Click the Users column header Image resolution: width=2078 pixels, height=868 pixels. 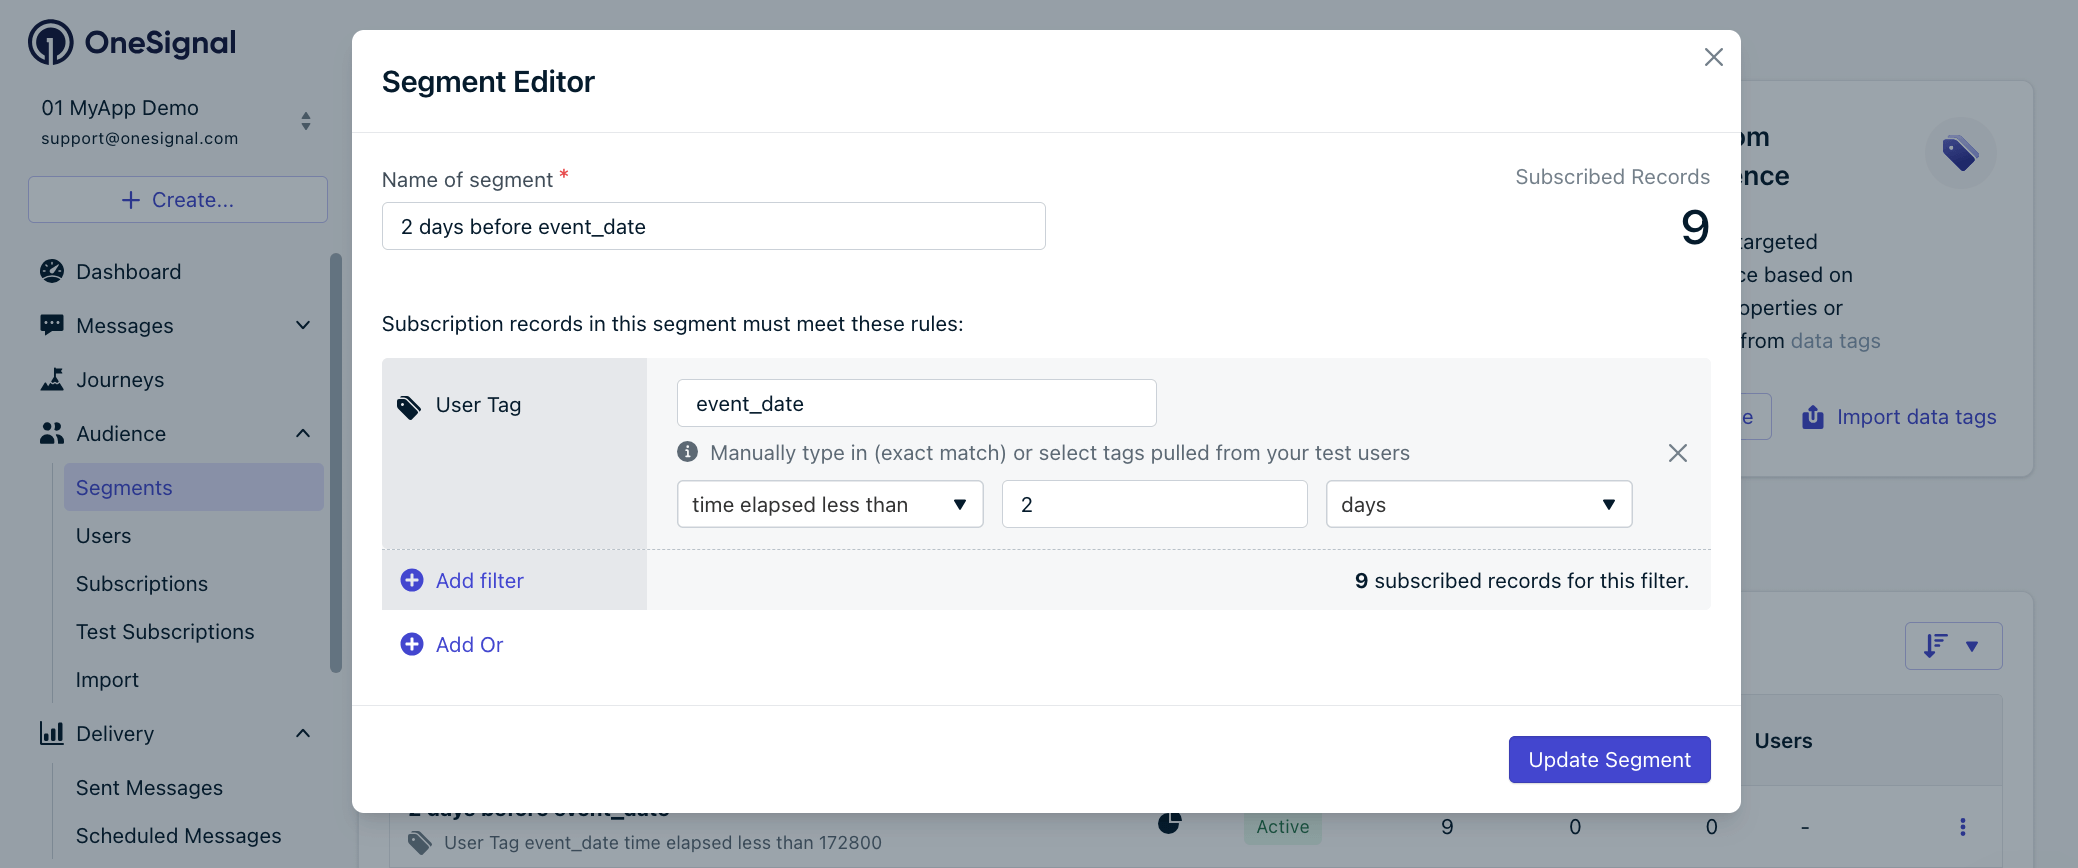[1783, 741]
